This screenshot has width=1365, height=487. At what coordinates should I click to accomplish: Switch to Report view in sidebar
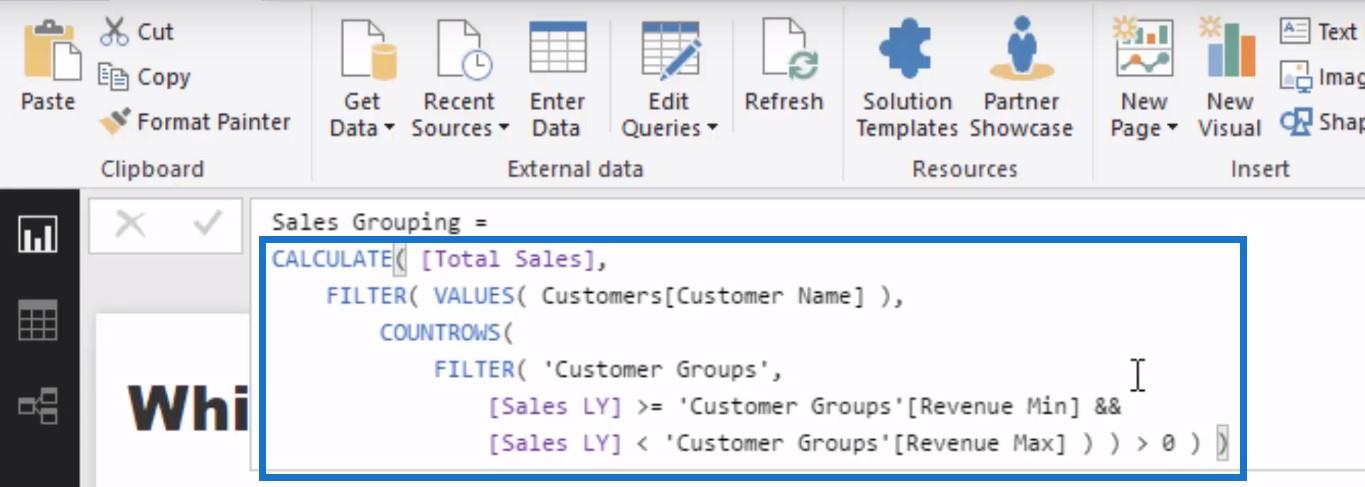pos(38,236)
